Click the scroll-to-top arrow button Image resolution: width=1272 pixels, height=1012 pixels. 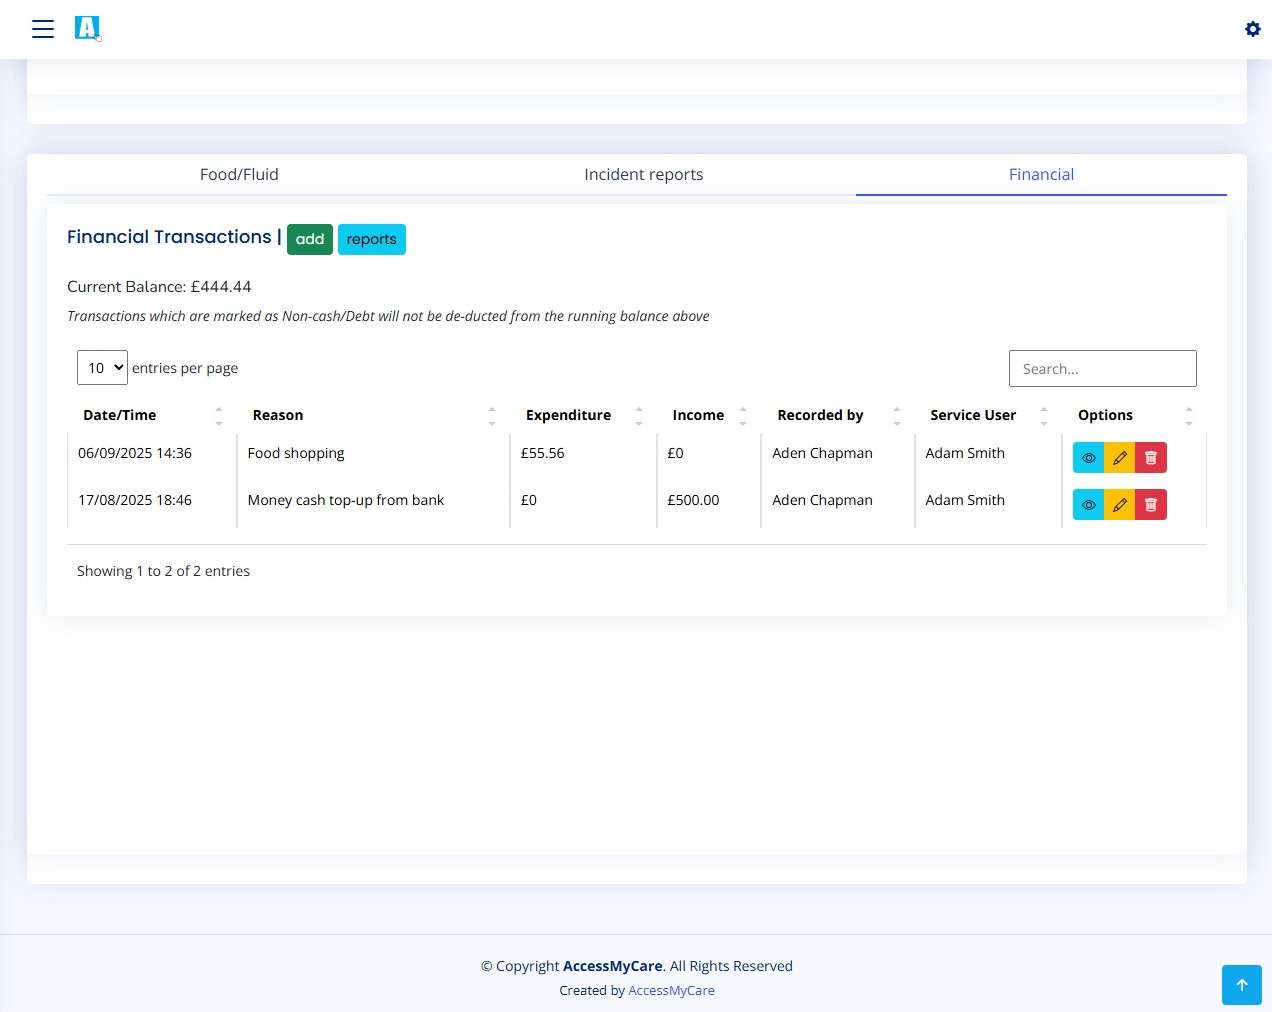[x=1241, y=985]
